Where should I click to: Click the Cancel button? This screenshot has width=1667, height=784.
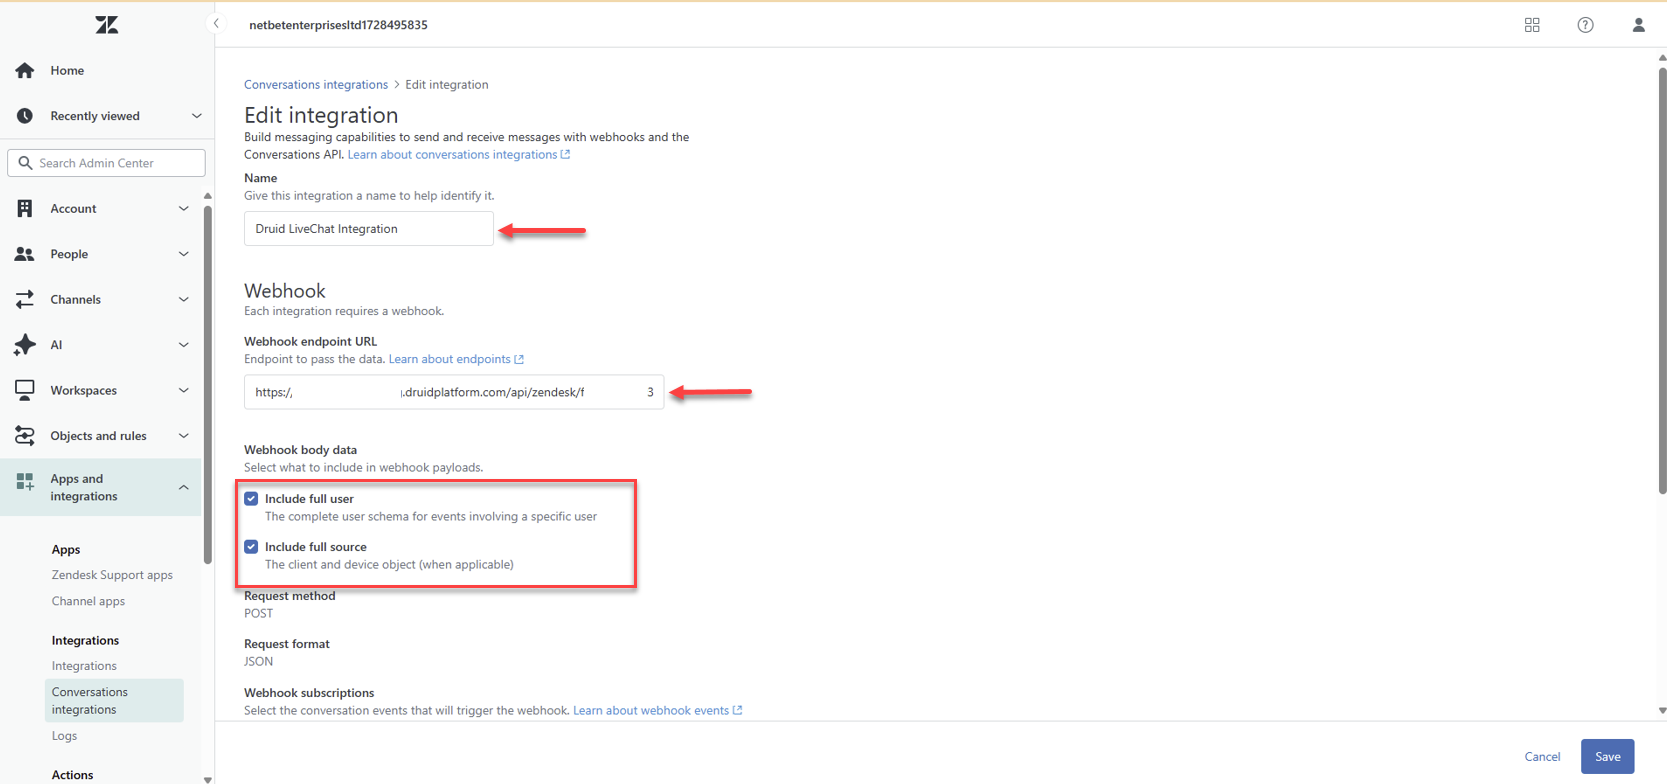(x=1542, y=757)
